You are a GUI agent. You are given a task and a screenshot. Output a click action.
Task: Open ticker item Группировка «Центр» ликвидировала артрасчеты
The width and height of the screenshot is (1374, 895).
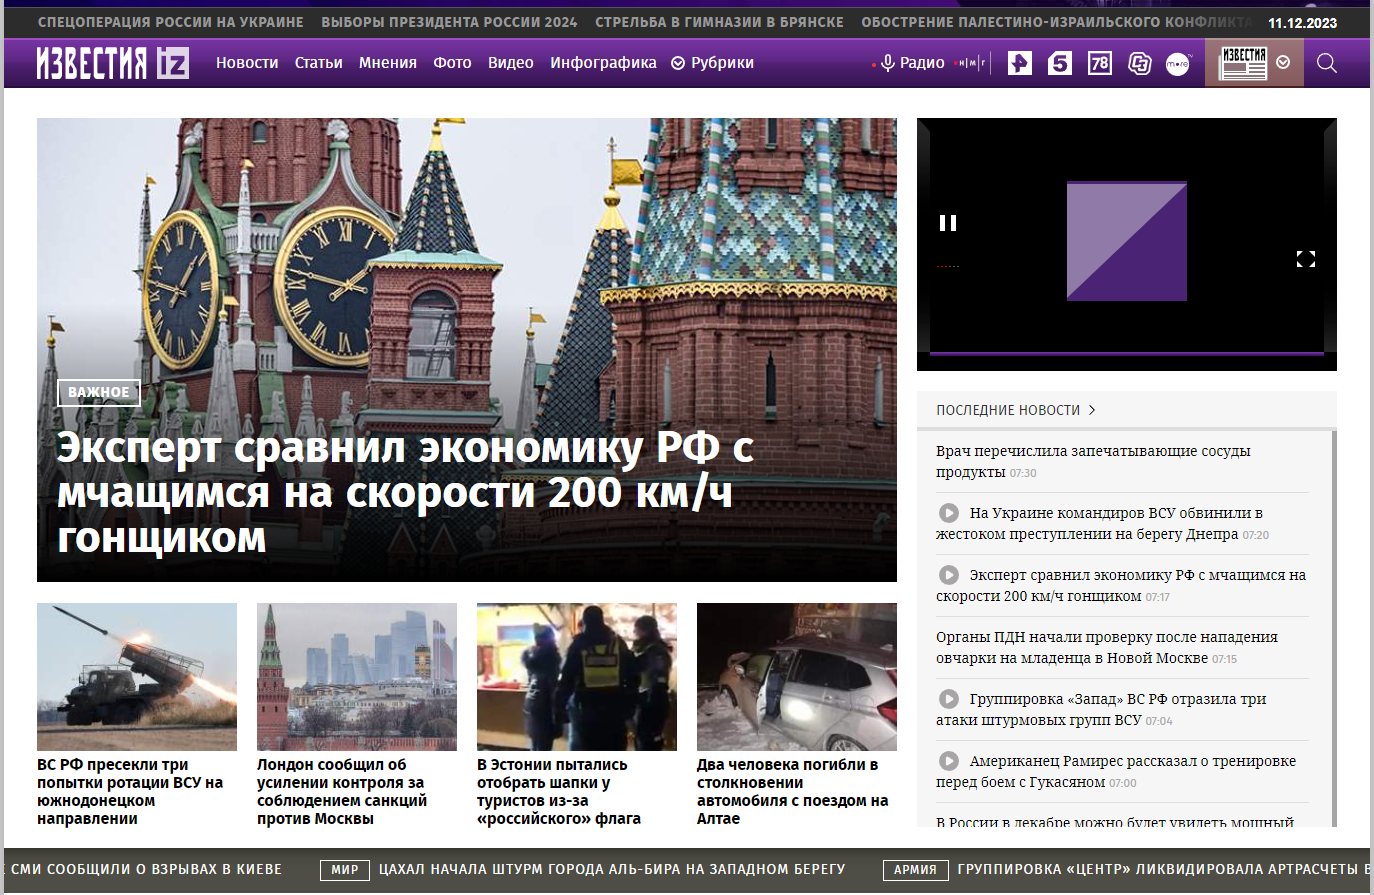(x=1165, y=870)
